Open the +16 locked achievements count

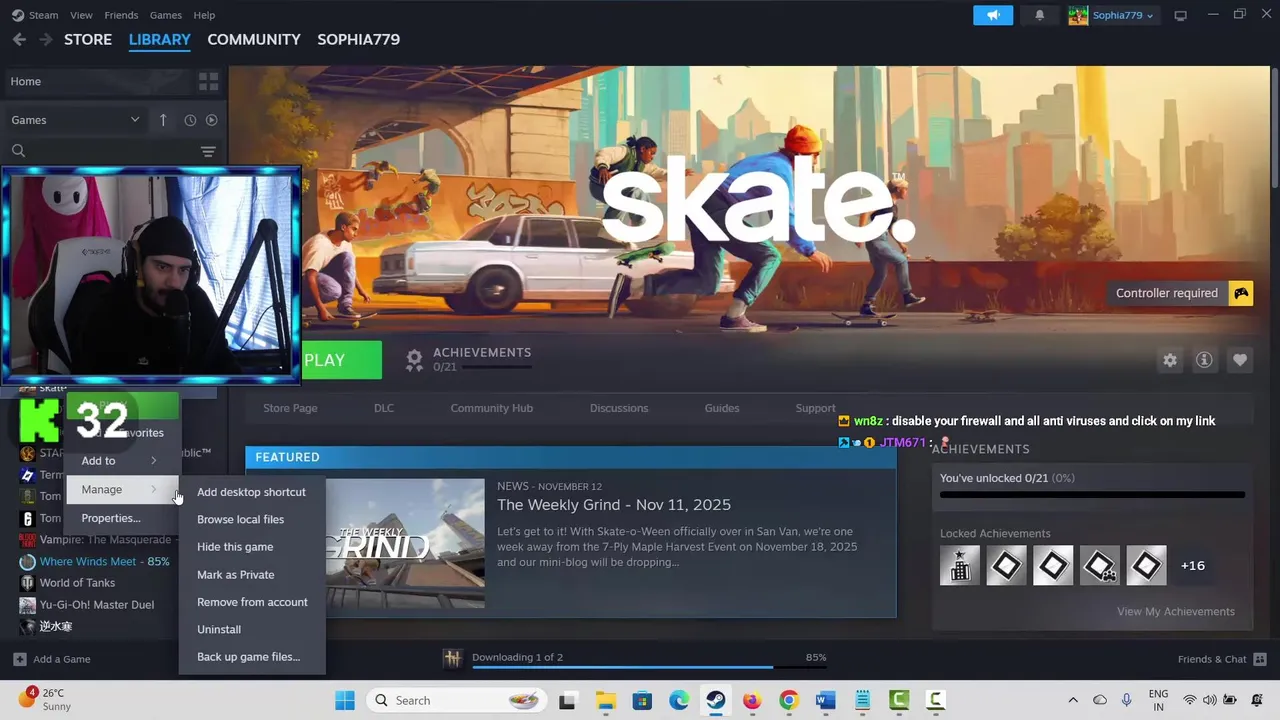[1192, 566]
